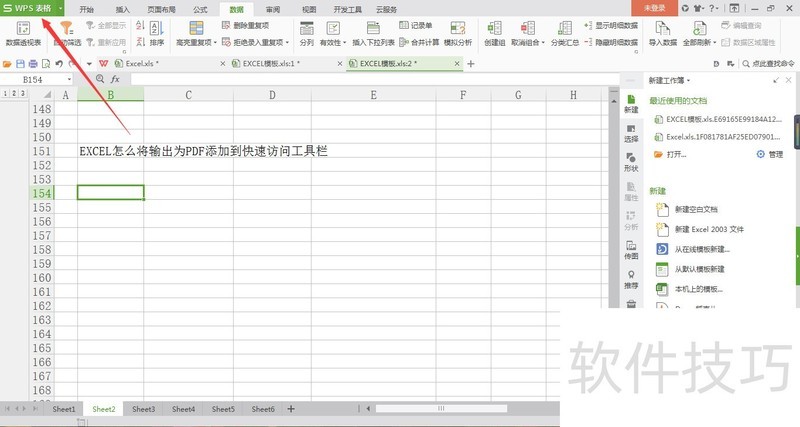Open the 页面布局 ribbon tab
This screenshot has height=427, width=800.
tap(161, 9)
